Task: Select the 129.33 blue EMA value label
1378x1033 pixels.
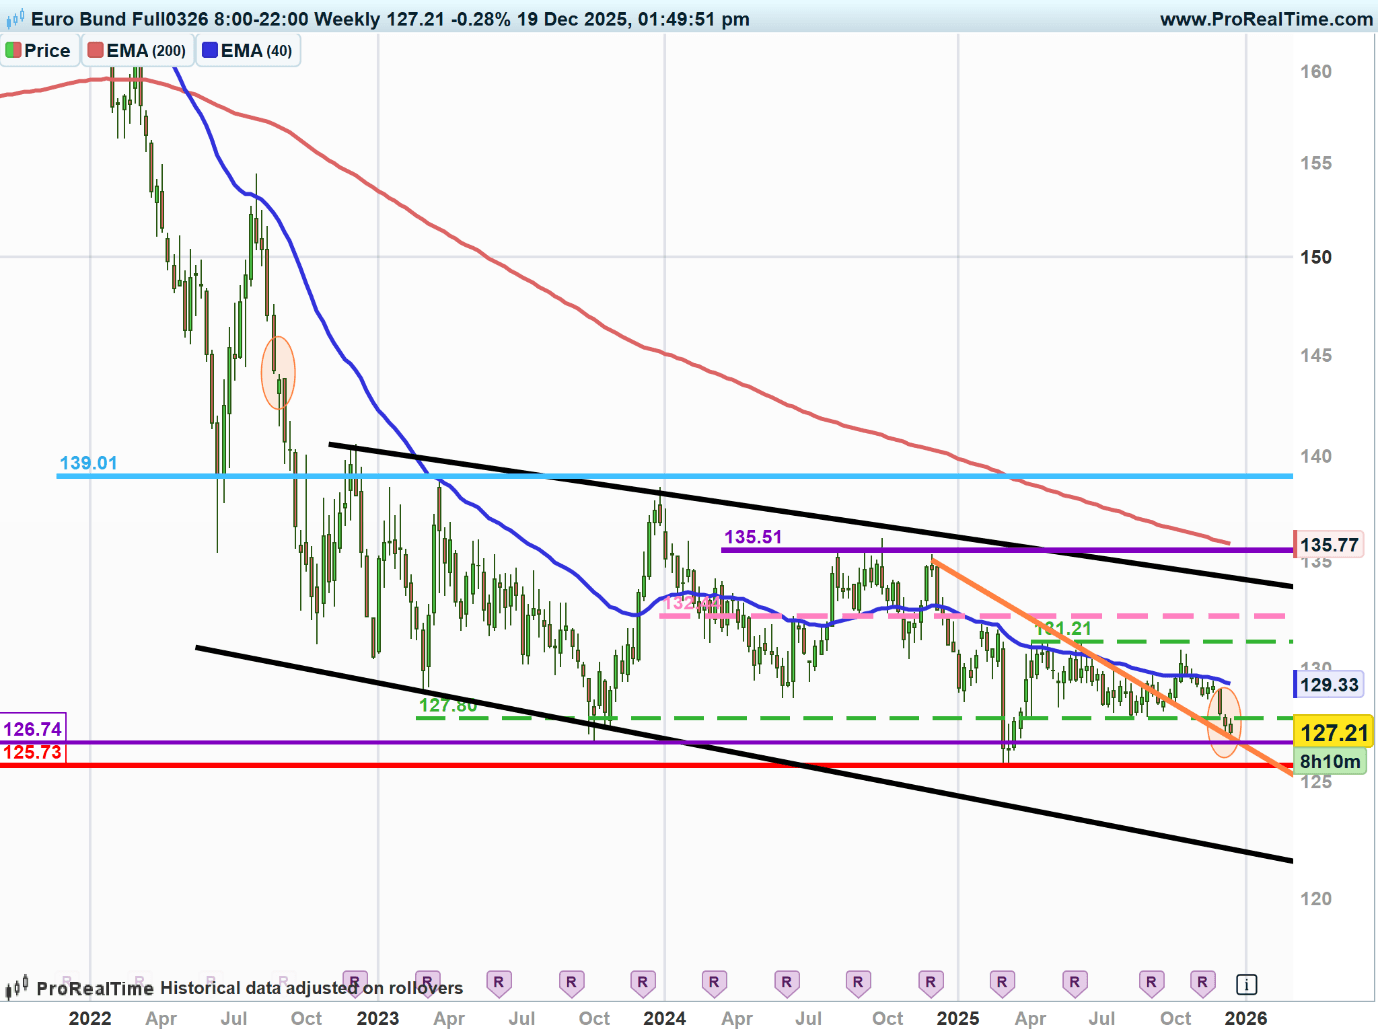Action: 1329,685
